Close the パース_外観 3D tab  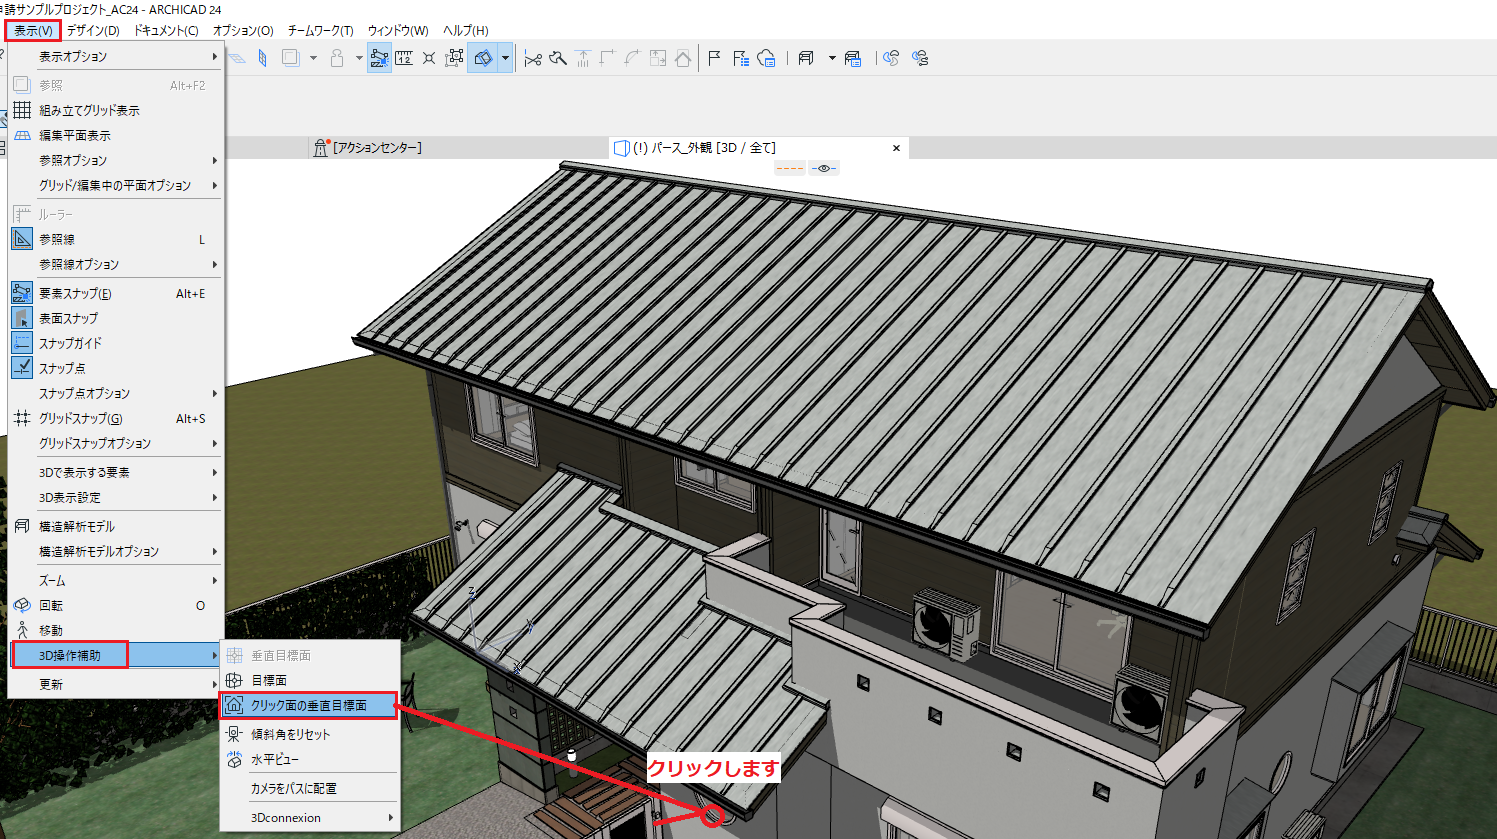[896, 148]
